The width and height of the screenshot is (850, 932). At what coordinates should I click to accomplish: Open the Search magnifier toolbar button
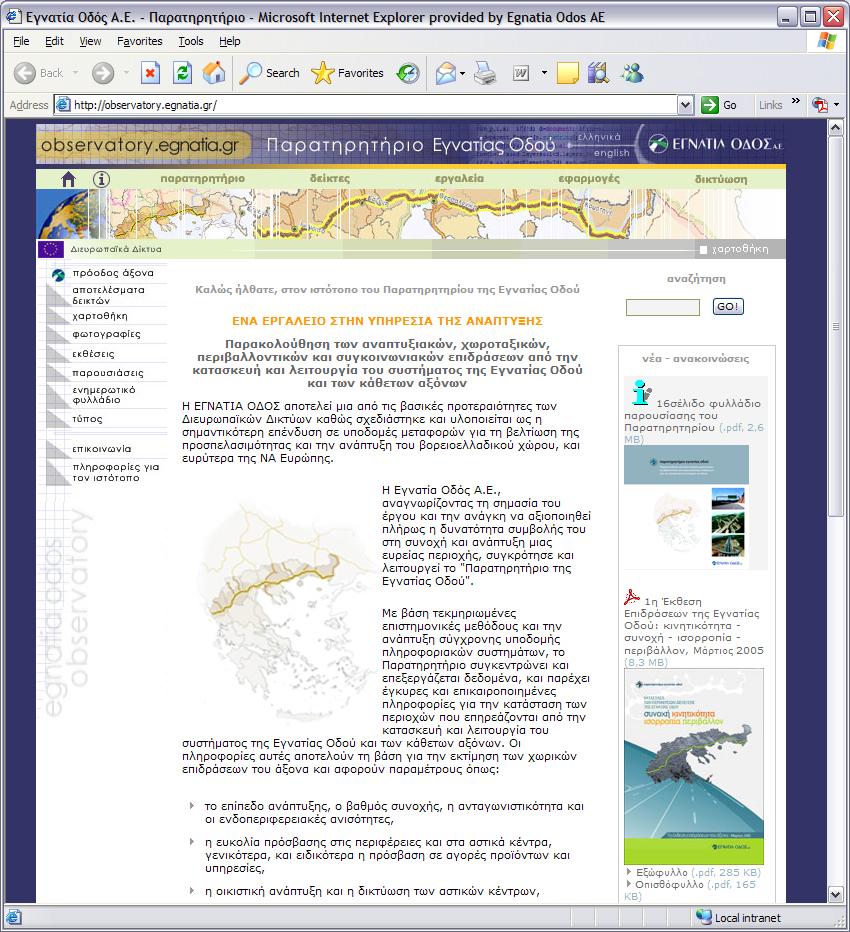click(x=269, y=73)
